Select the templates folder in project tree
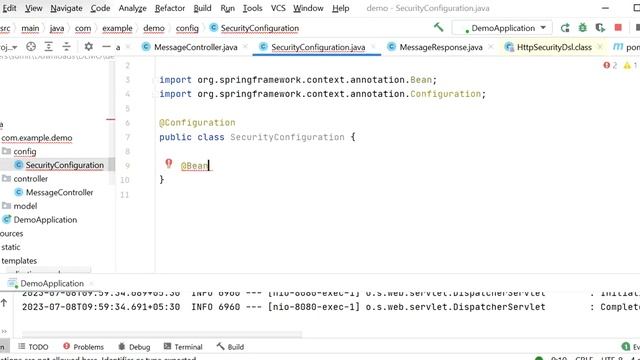Image resolution: width=640 pixels, height=360 pixels. (19, 260)
